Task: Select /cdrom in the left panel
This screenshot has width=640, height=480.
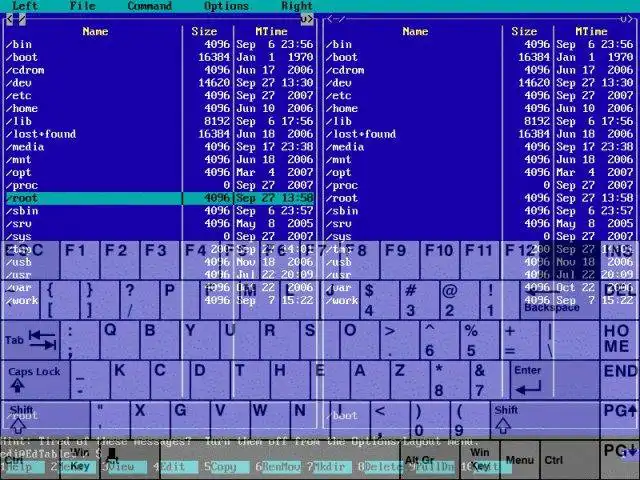Action: click(x=159, y=70)
